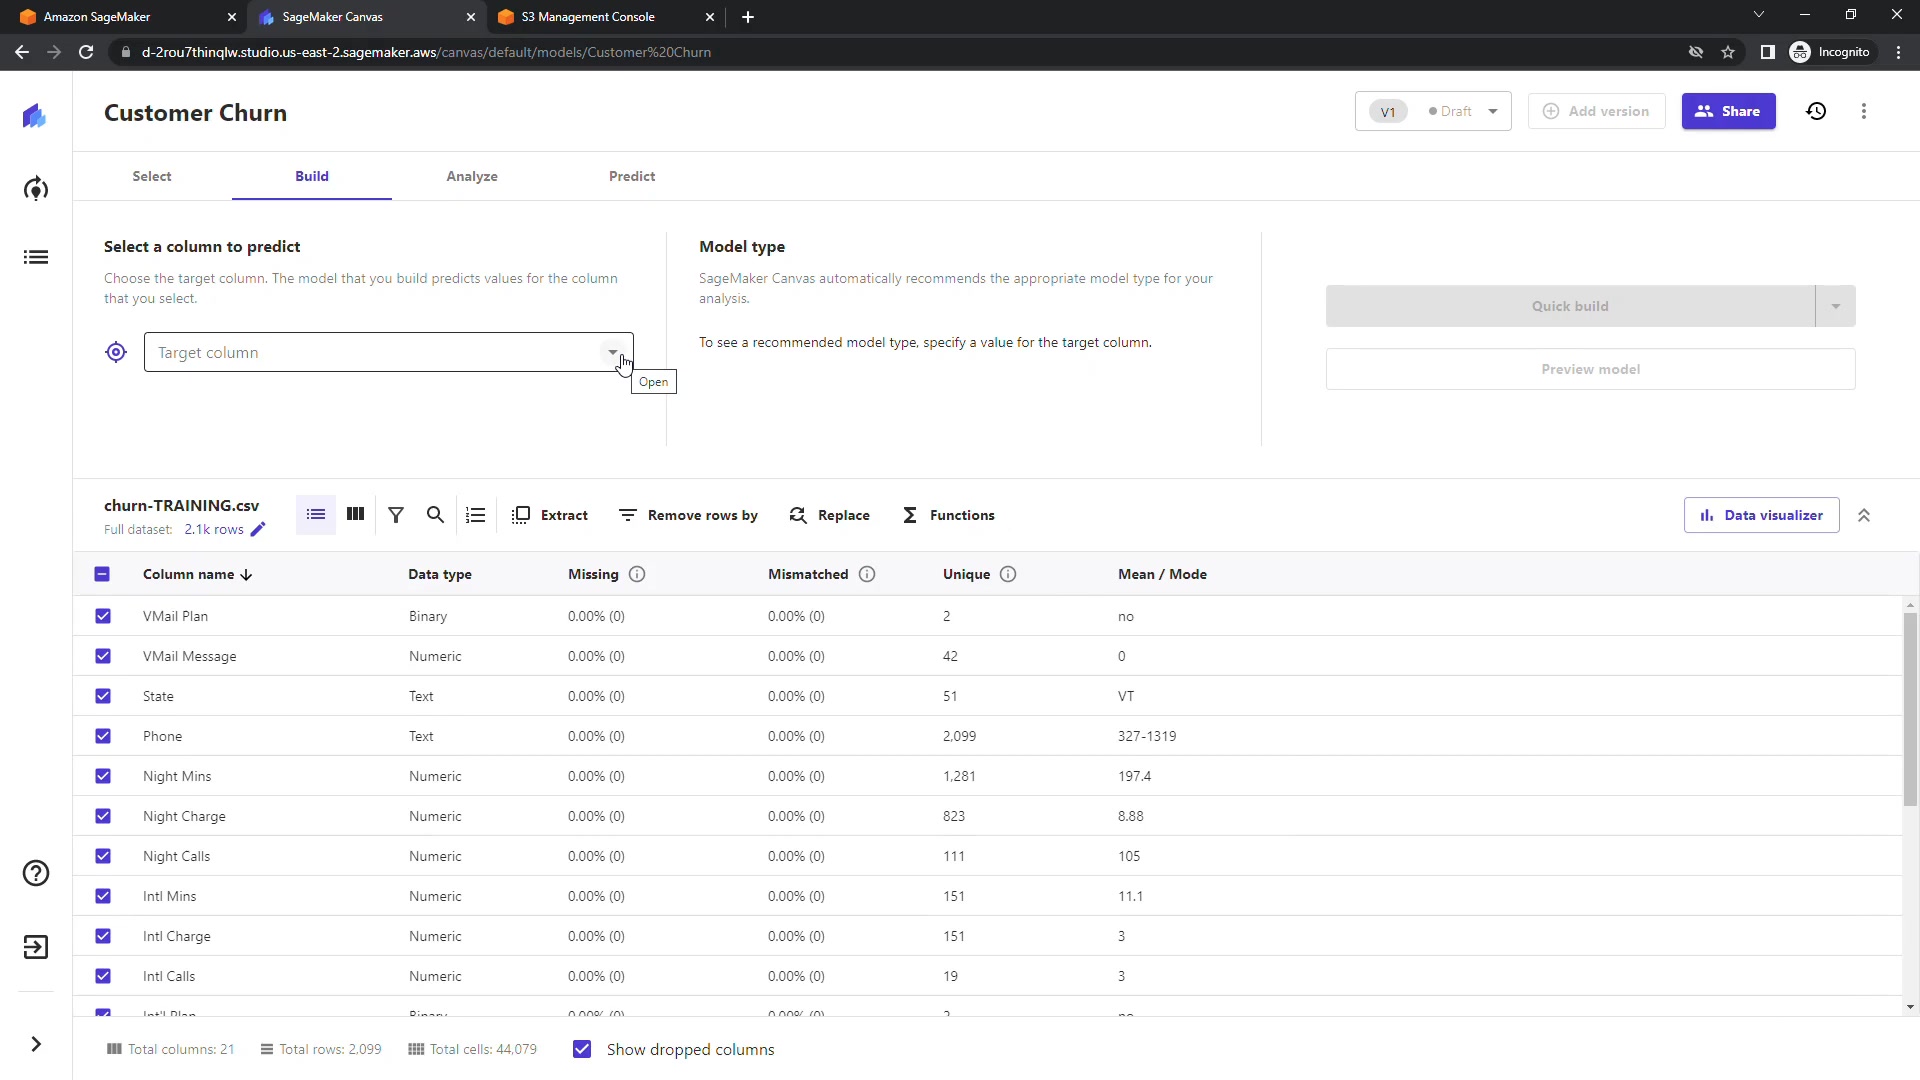Go to the Predict tab
Screen dimensions: 1920x1080
click(x=632, y=176)
